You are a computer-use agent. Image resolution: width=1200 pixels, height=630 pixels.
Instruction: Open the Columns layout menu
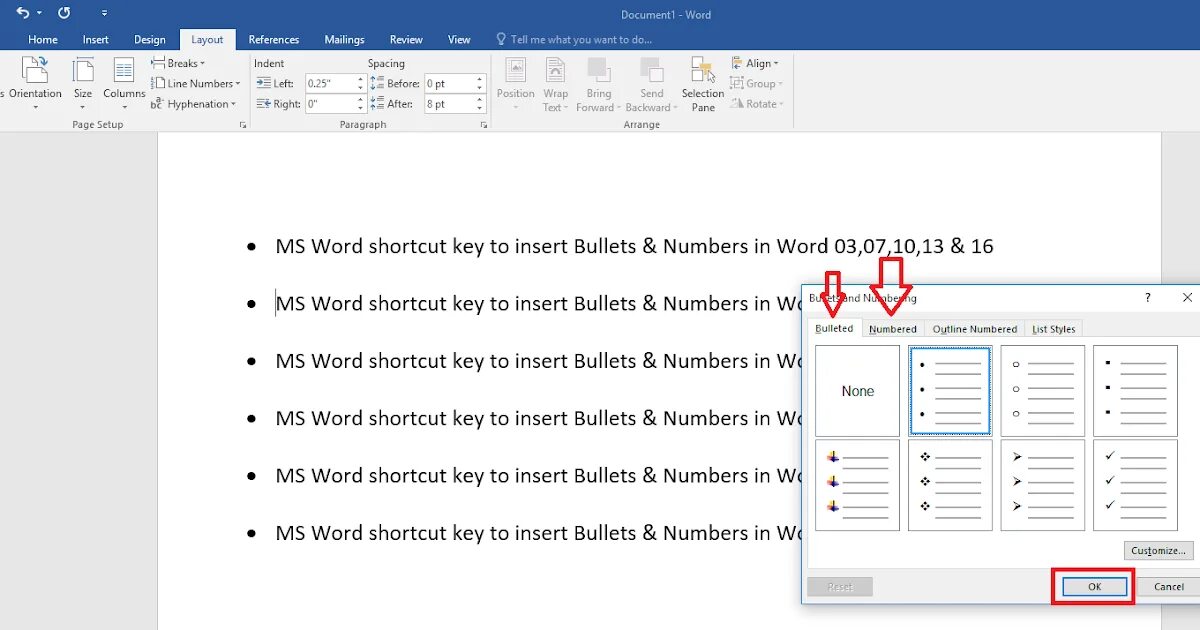(x=124, y=83)
